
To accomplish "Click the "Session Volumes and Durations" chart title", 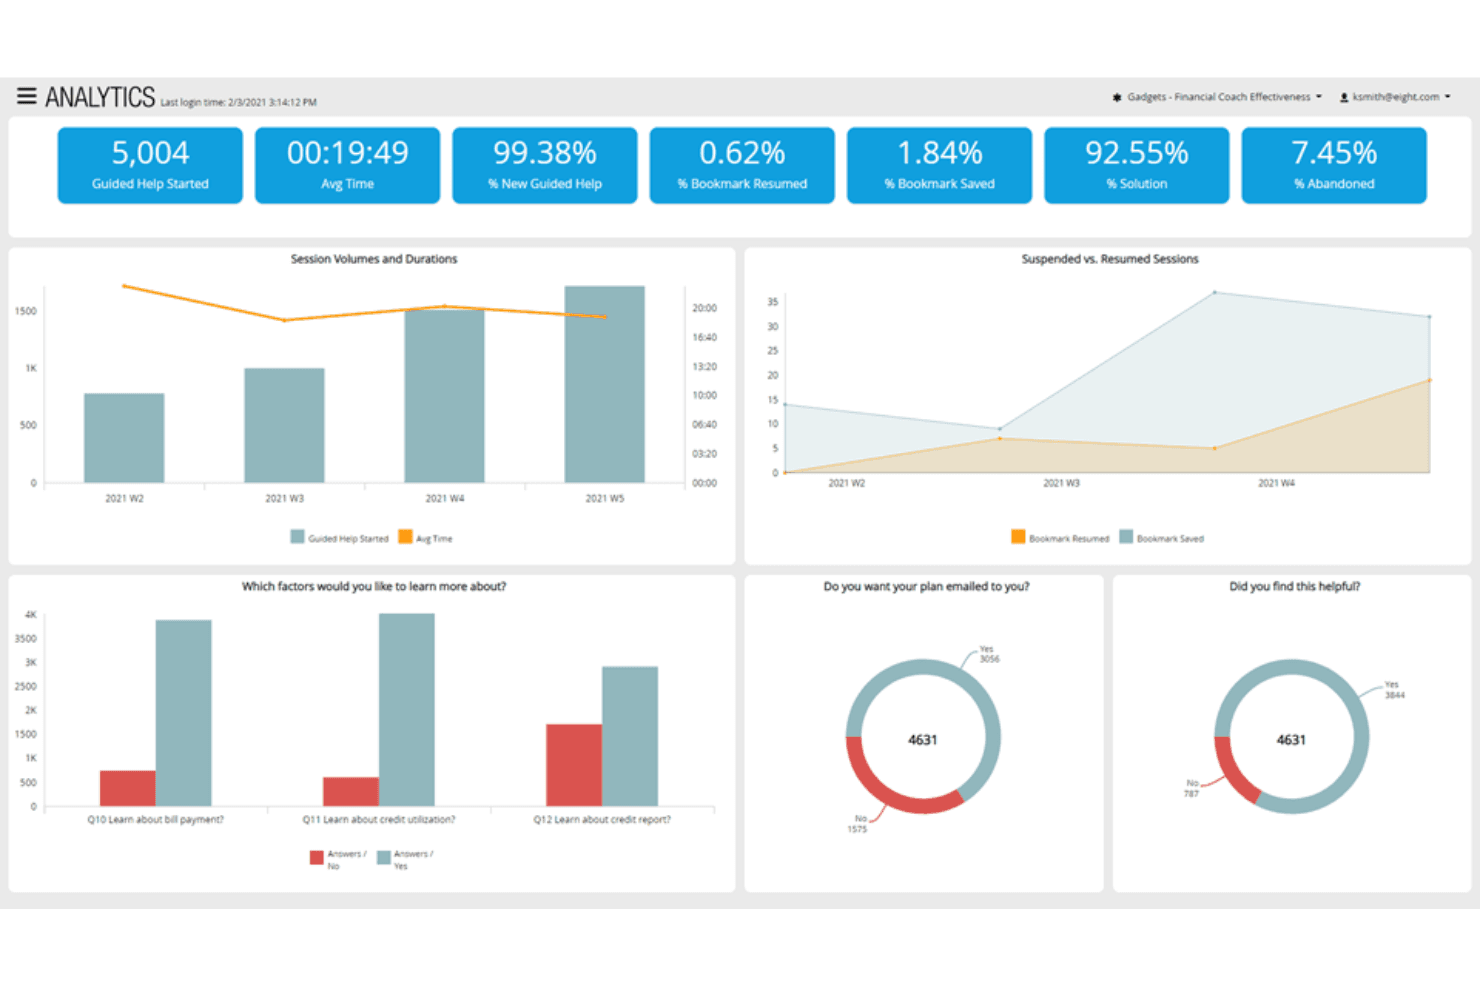I will point(374,259).
